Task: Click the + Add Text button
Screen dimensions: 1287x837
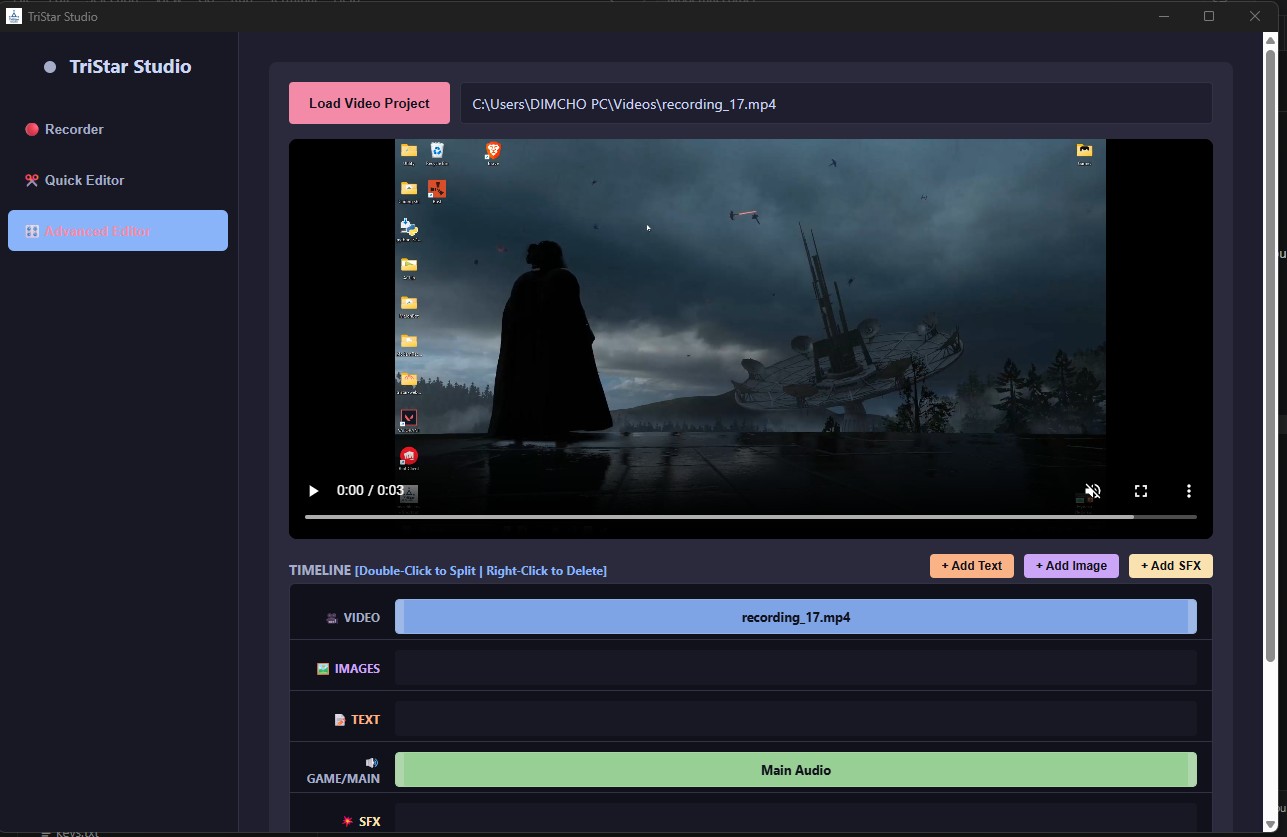Action: tap(972, 566)
